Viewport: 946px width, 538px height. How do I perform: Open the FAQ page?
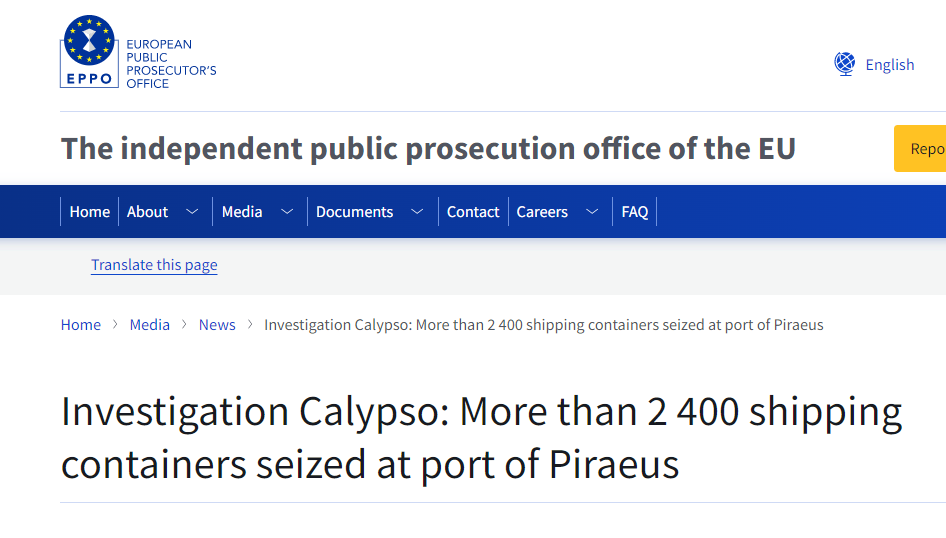[635, 212]
